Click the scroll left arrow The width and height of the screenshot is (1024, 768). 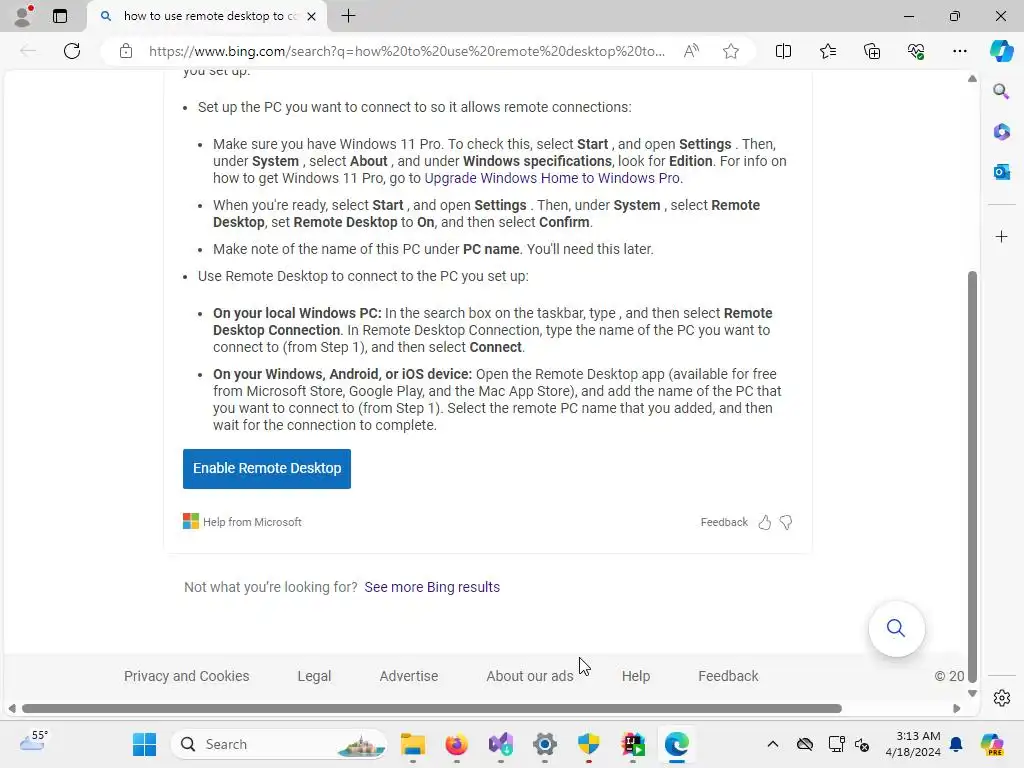(12, 709)
